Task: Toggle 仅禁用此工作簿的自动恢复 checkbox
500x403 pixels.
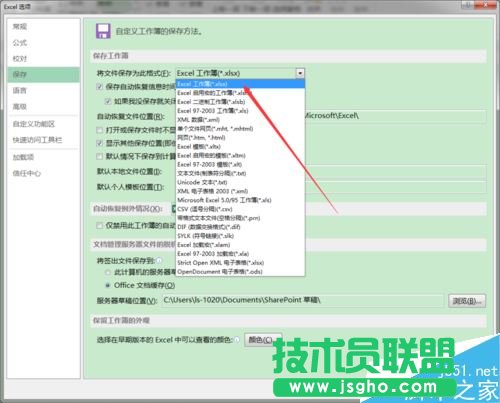Action: (99, 226)
